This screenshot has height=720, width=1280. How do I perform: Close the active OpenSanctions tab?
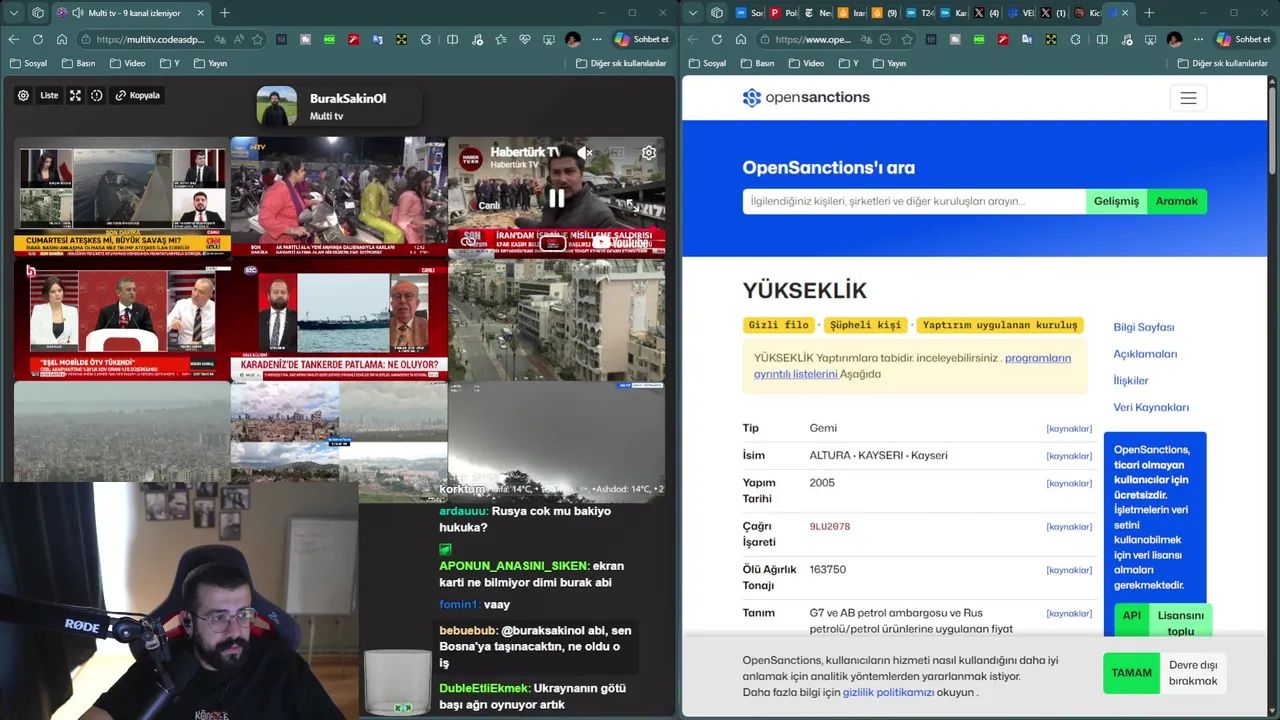(x=1125, y=13)
